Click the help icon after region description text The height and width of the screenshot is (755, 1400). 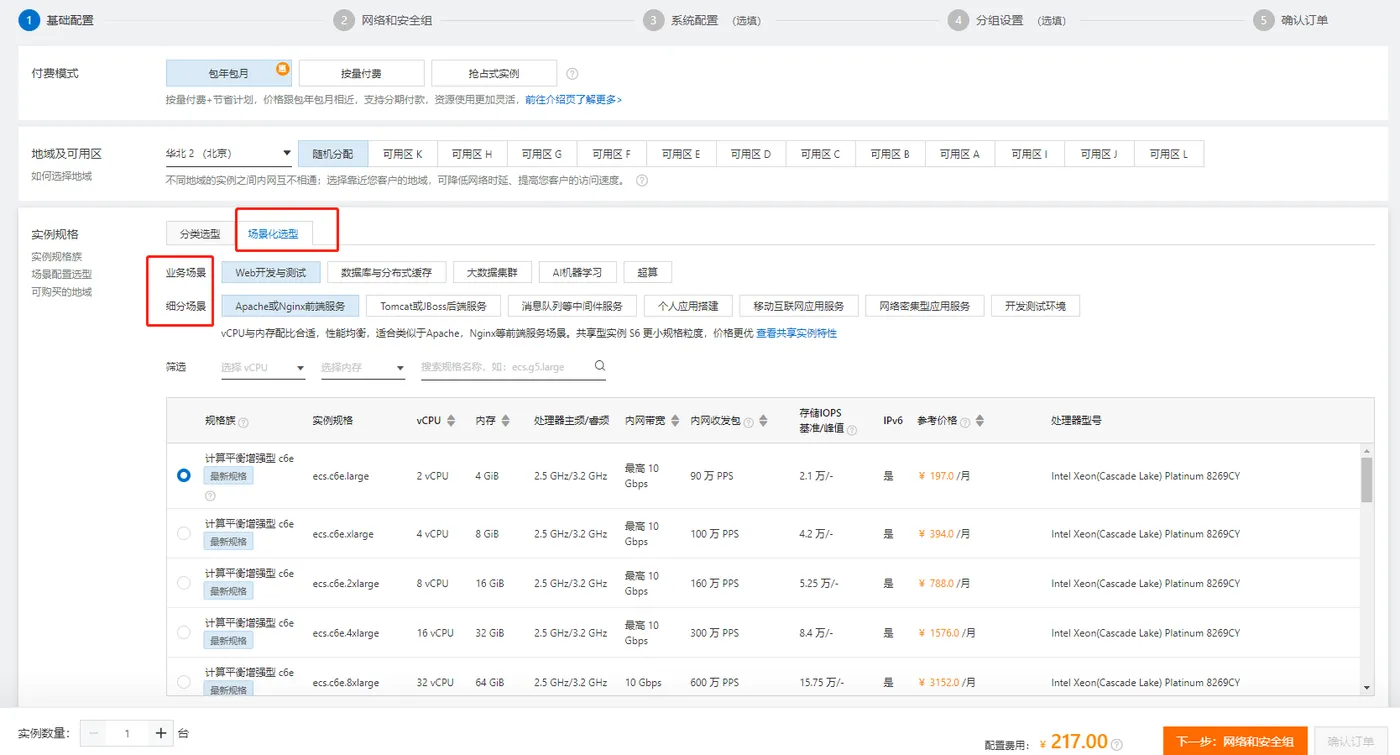[642, 181]
